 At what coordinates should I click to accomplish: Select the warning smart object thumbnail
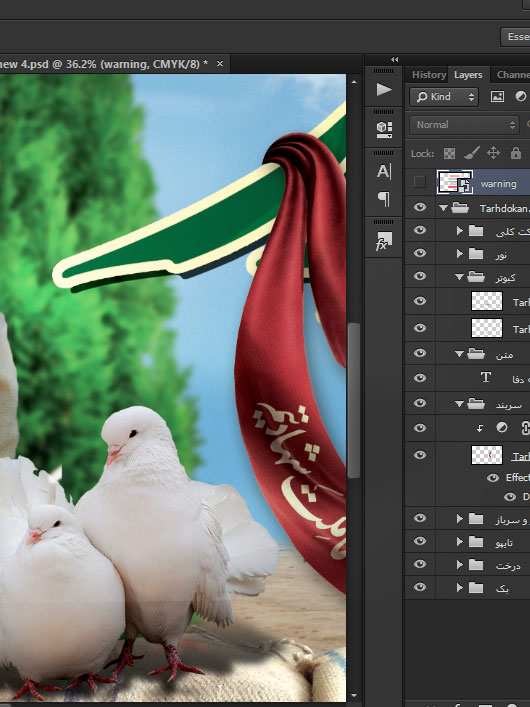[455, 182]
